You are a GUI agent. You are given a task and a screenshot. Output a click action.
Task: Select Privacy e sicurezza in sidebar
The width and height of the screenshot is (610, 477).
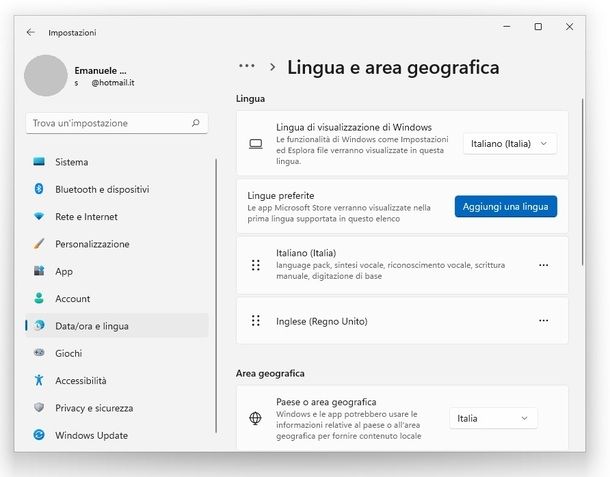[x=117, y=408]
